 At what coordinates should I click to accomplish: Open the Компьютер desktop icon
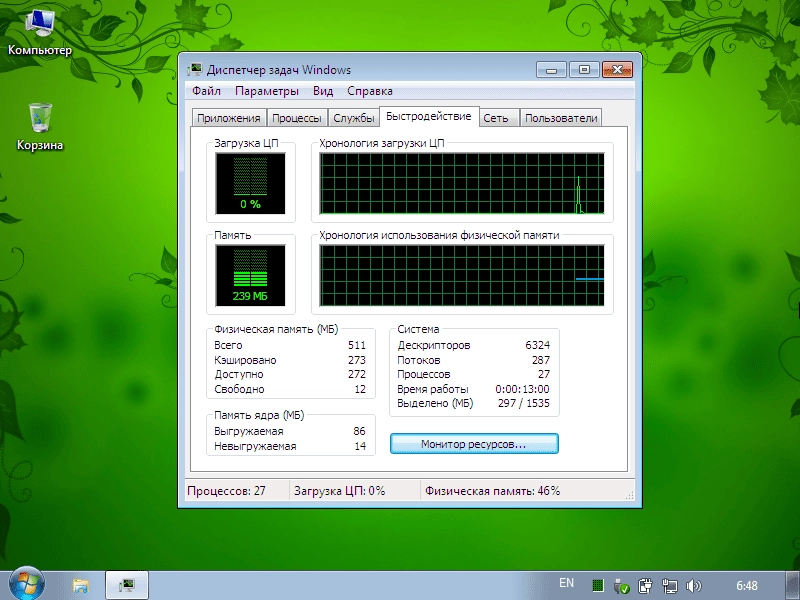click(x=40, y=32)
